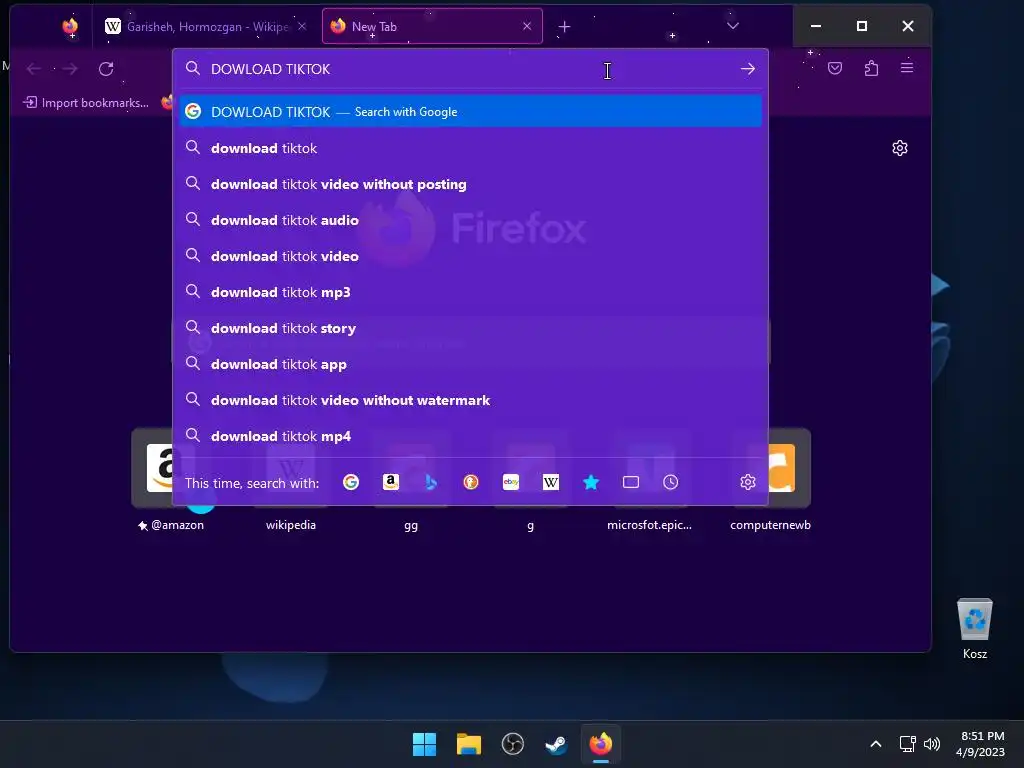Click Import bookmarks in bookmarks toolbar

point(86,103)
